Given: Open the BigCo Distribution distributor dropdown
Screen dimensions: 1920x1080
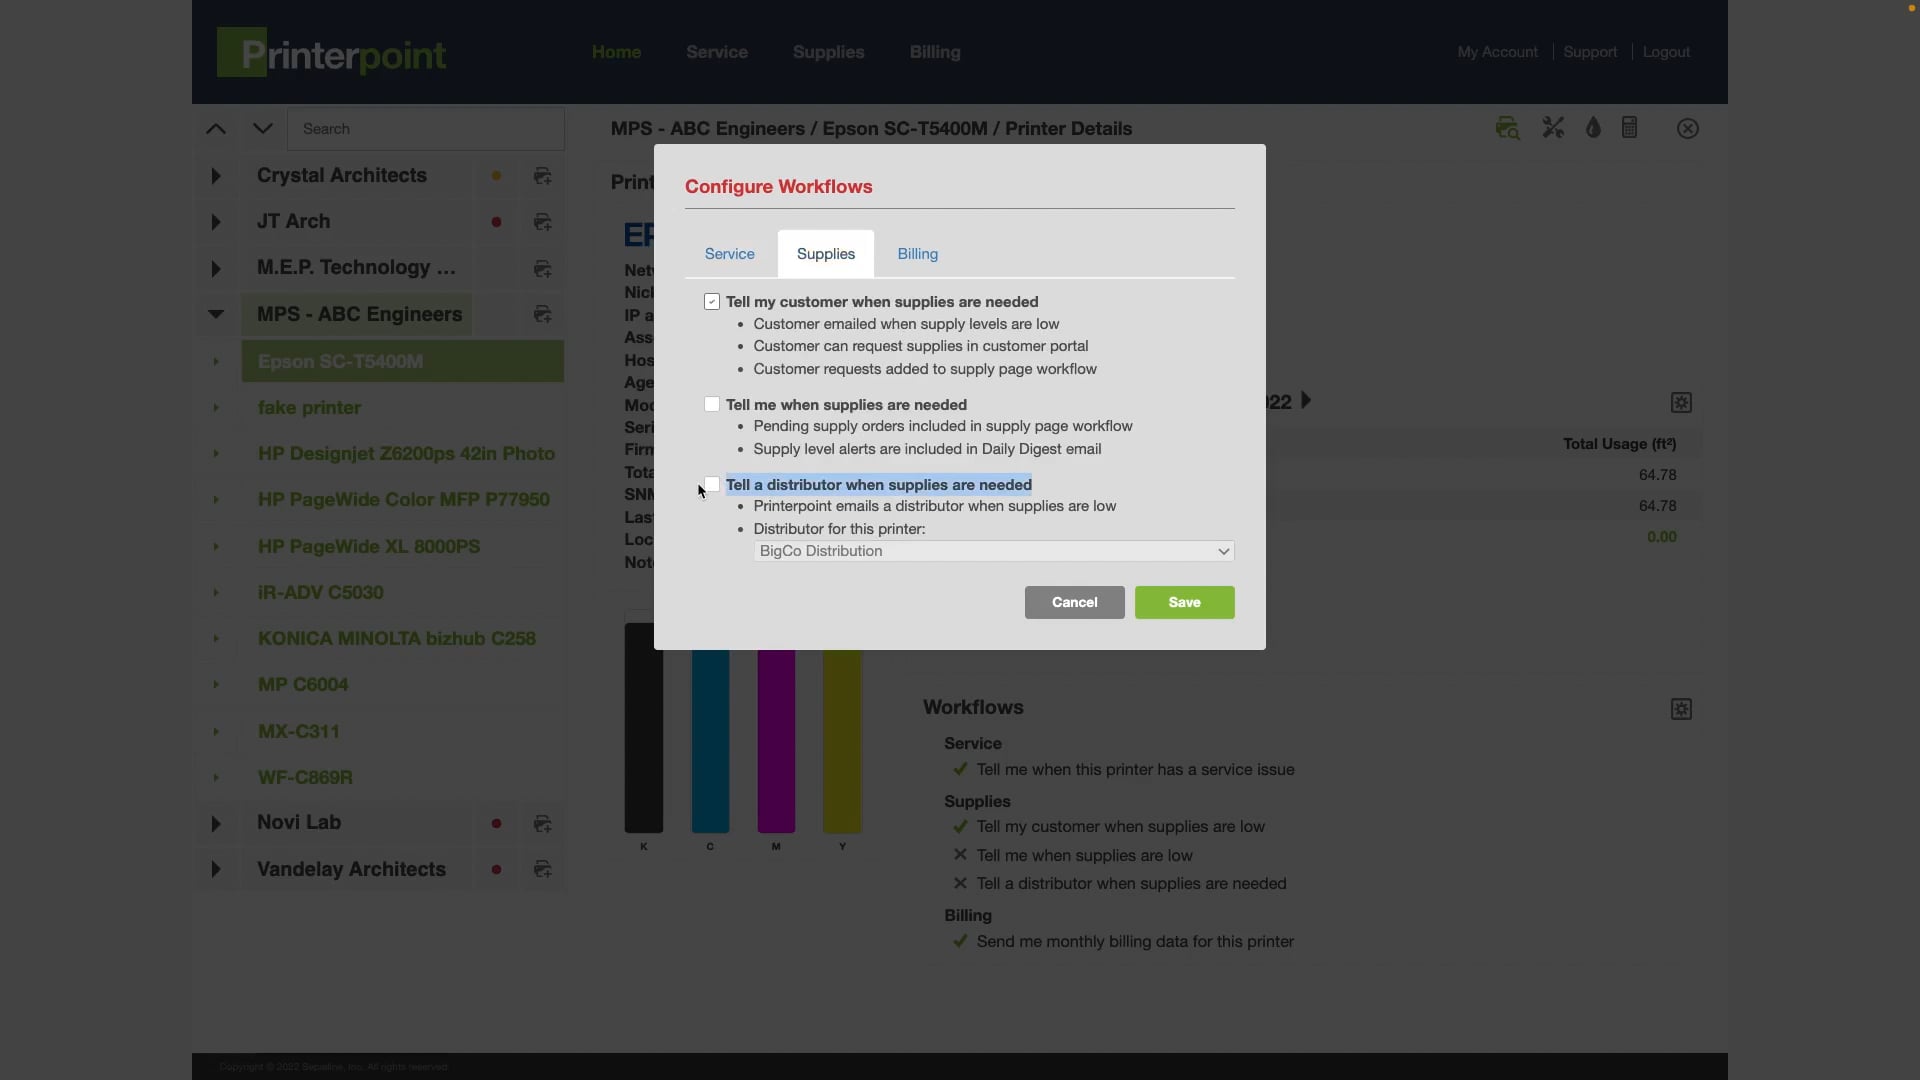Looking at the screenshot, I should click(x=993, y=552).
